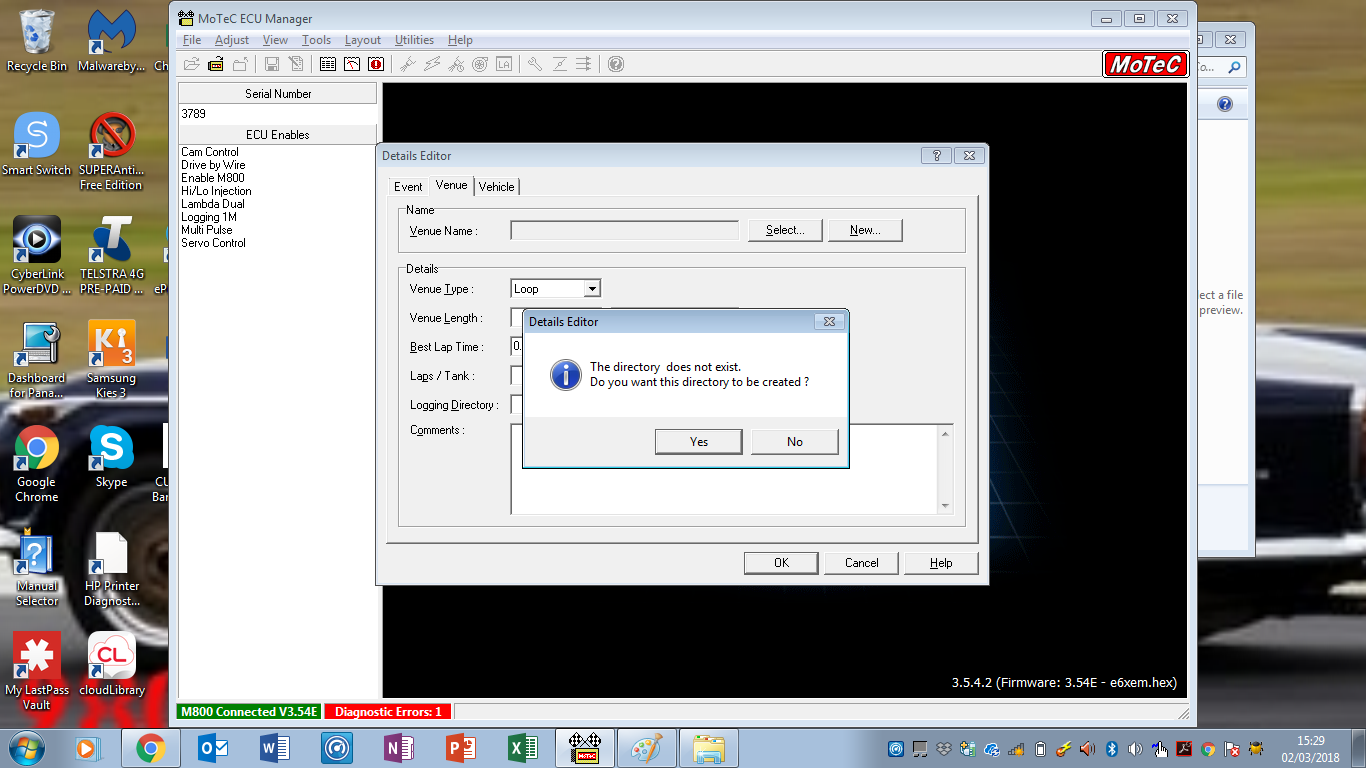Click the horizontal lines align toolbar icon
This screenshot has width=1366, height=768.
584,64
